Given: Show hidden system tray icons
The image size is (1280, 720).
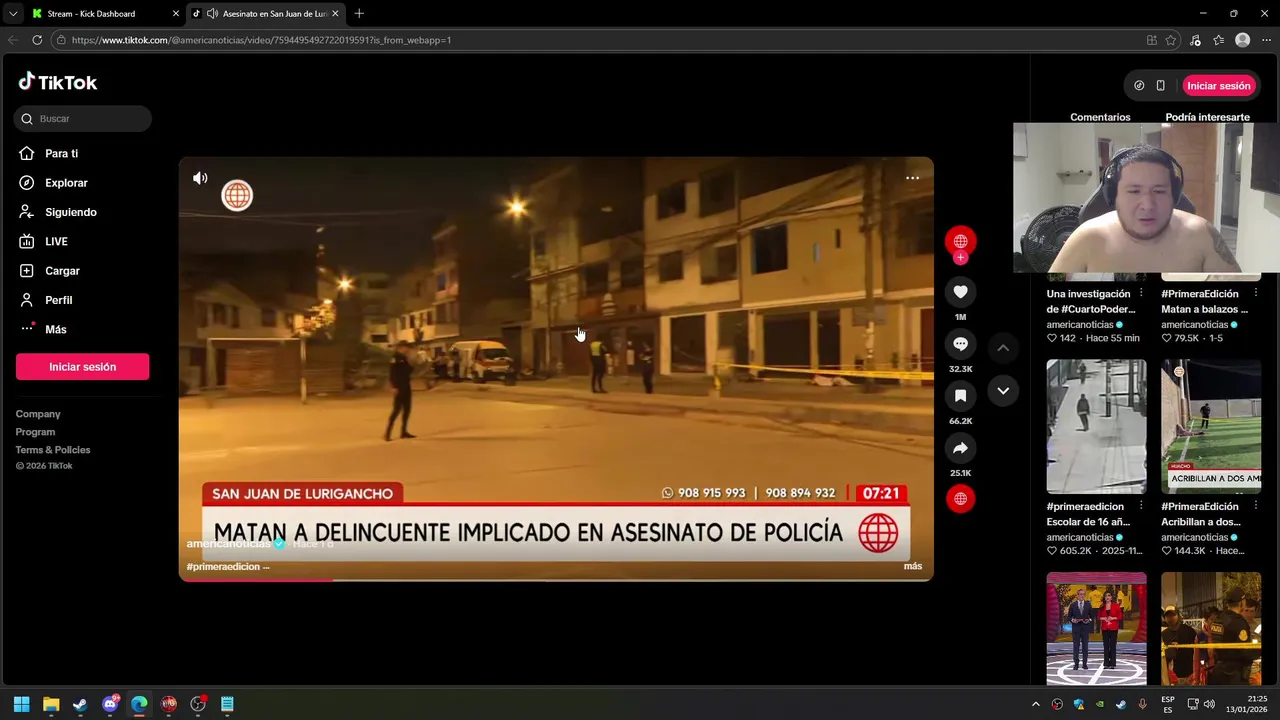Looking at the screenshot, I should (x=1035, y=704).
